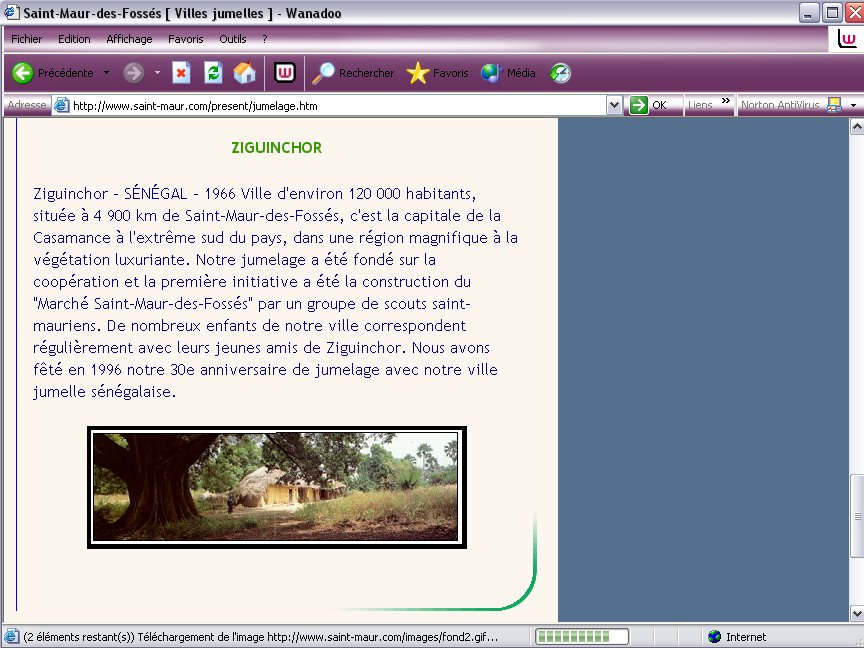Click the status bar download message

click(261, 637)
